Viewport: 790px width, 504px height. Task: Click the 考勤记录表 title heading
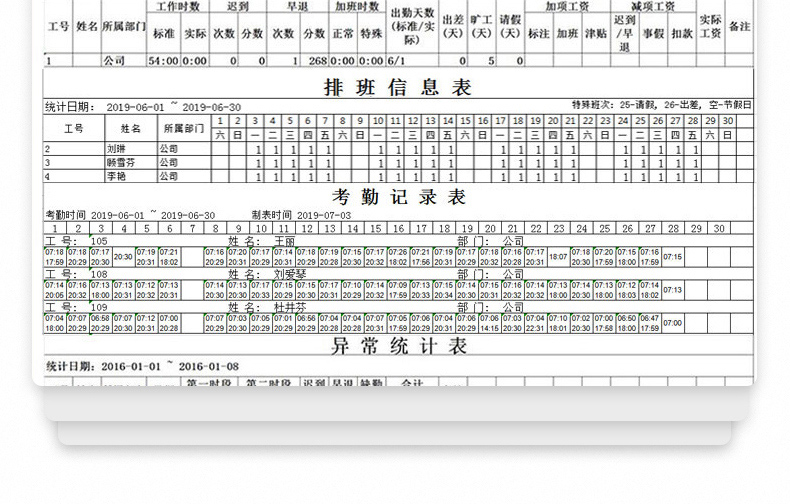click(x=398, y=197)
